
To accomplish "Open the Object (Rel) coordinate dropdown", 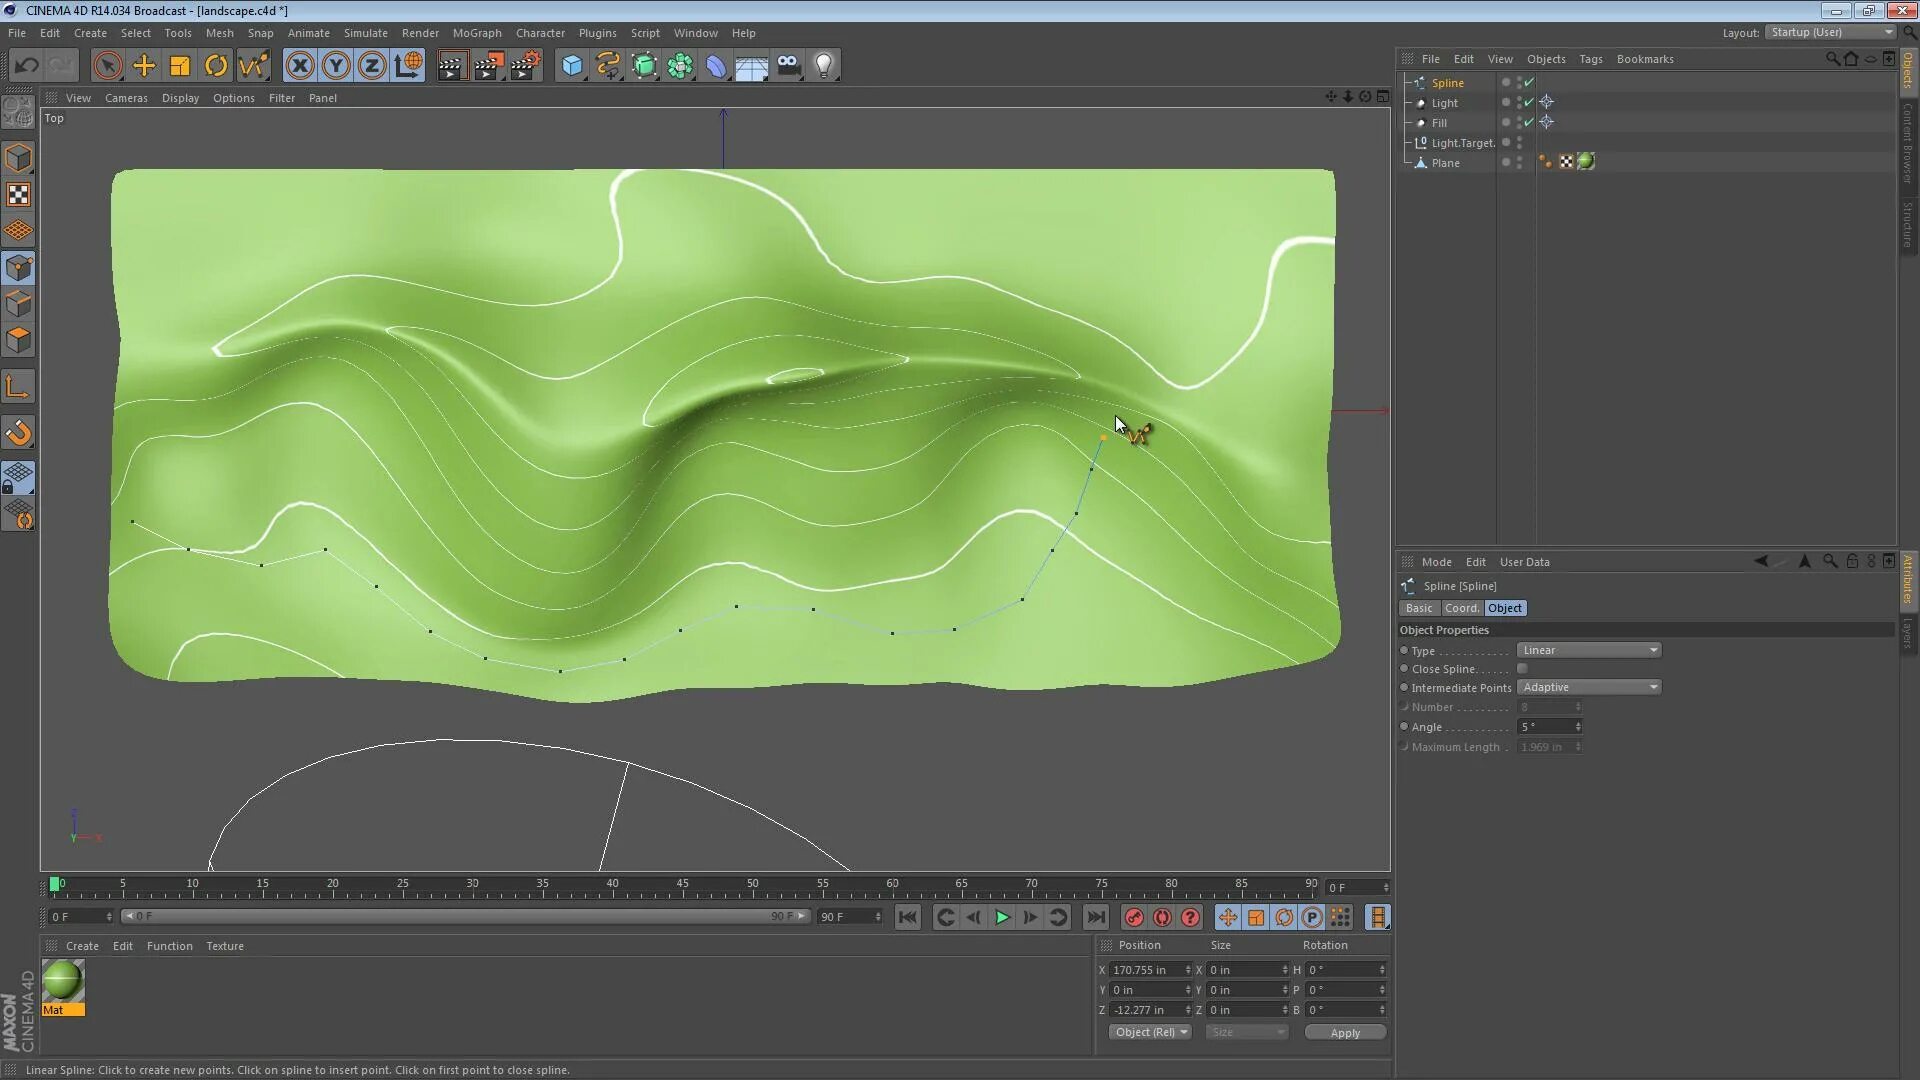I will (1150, 1032).
